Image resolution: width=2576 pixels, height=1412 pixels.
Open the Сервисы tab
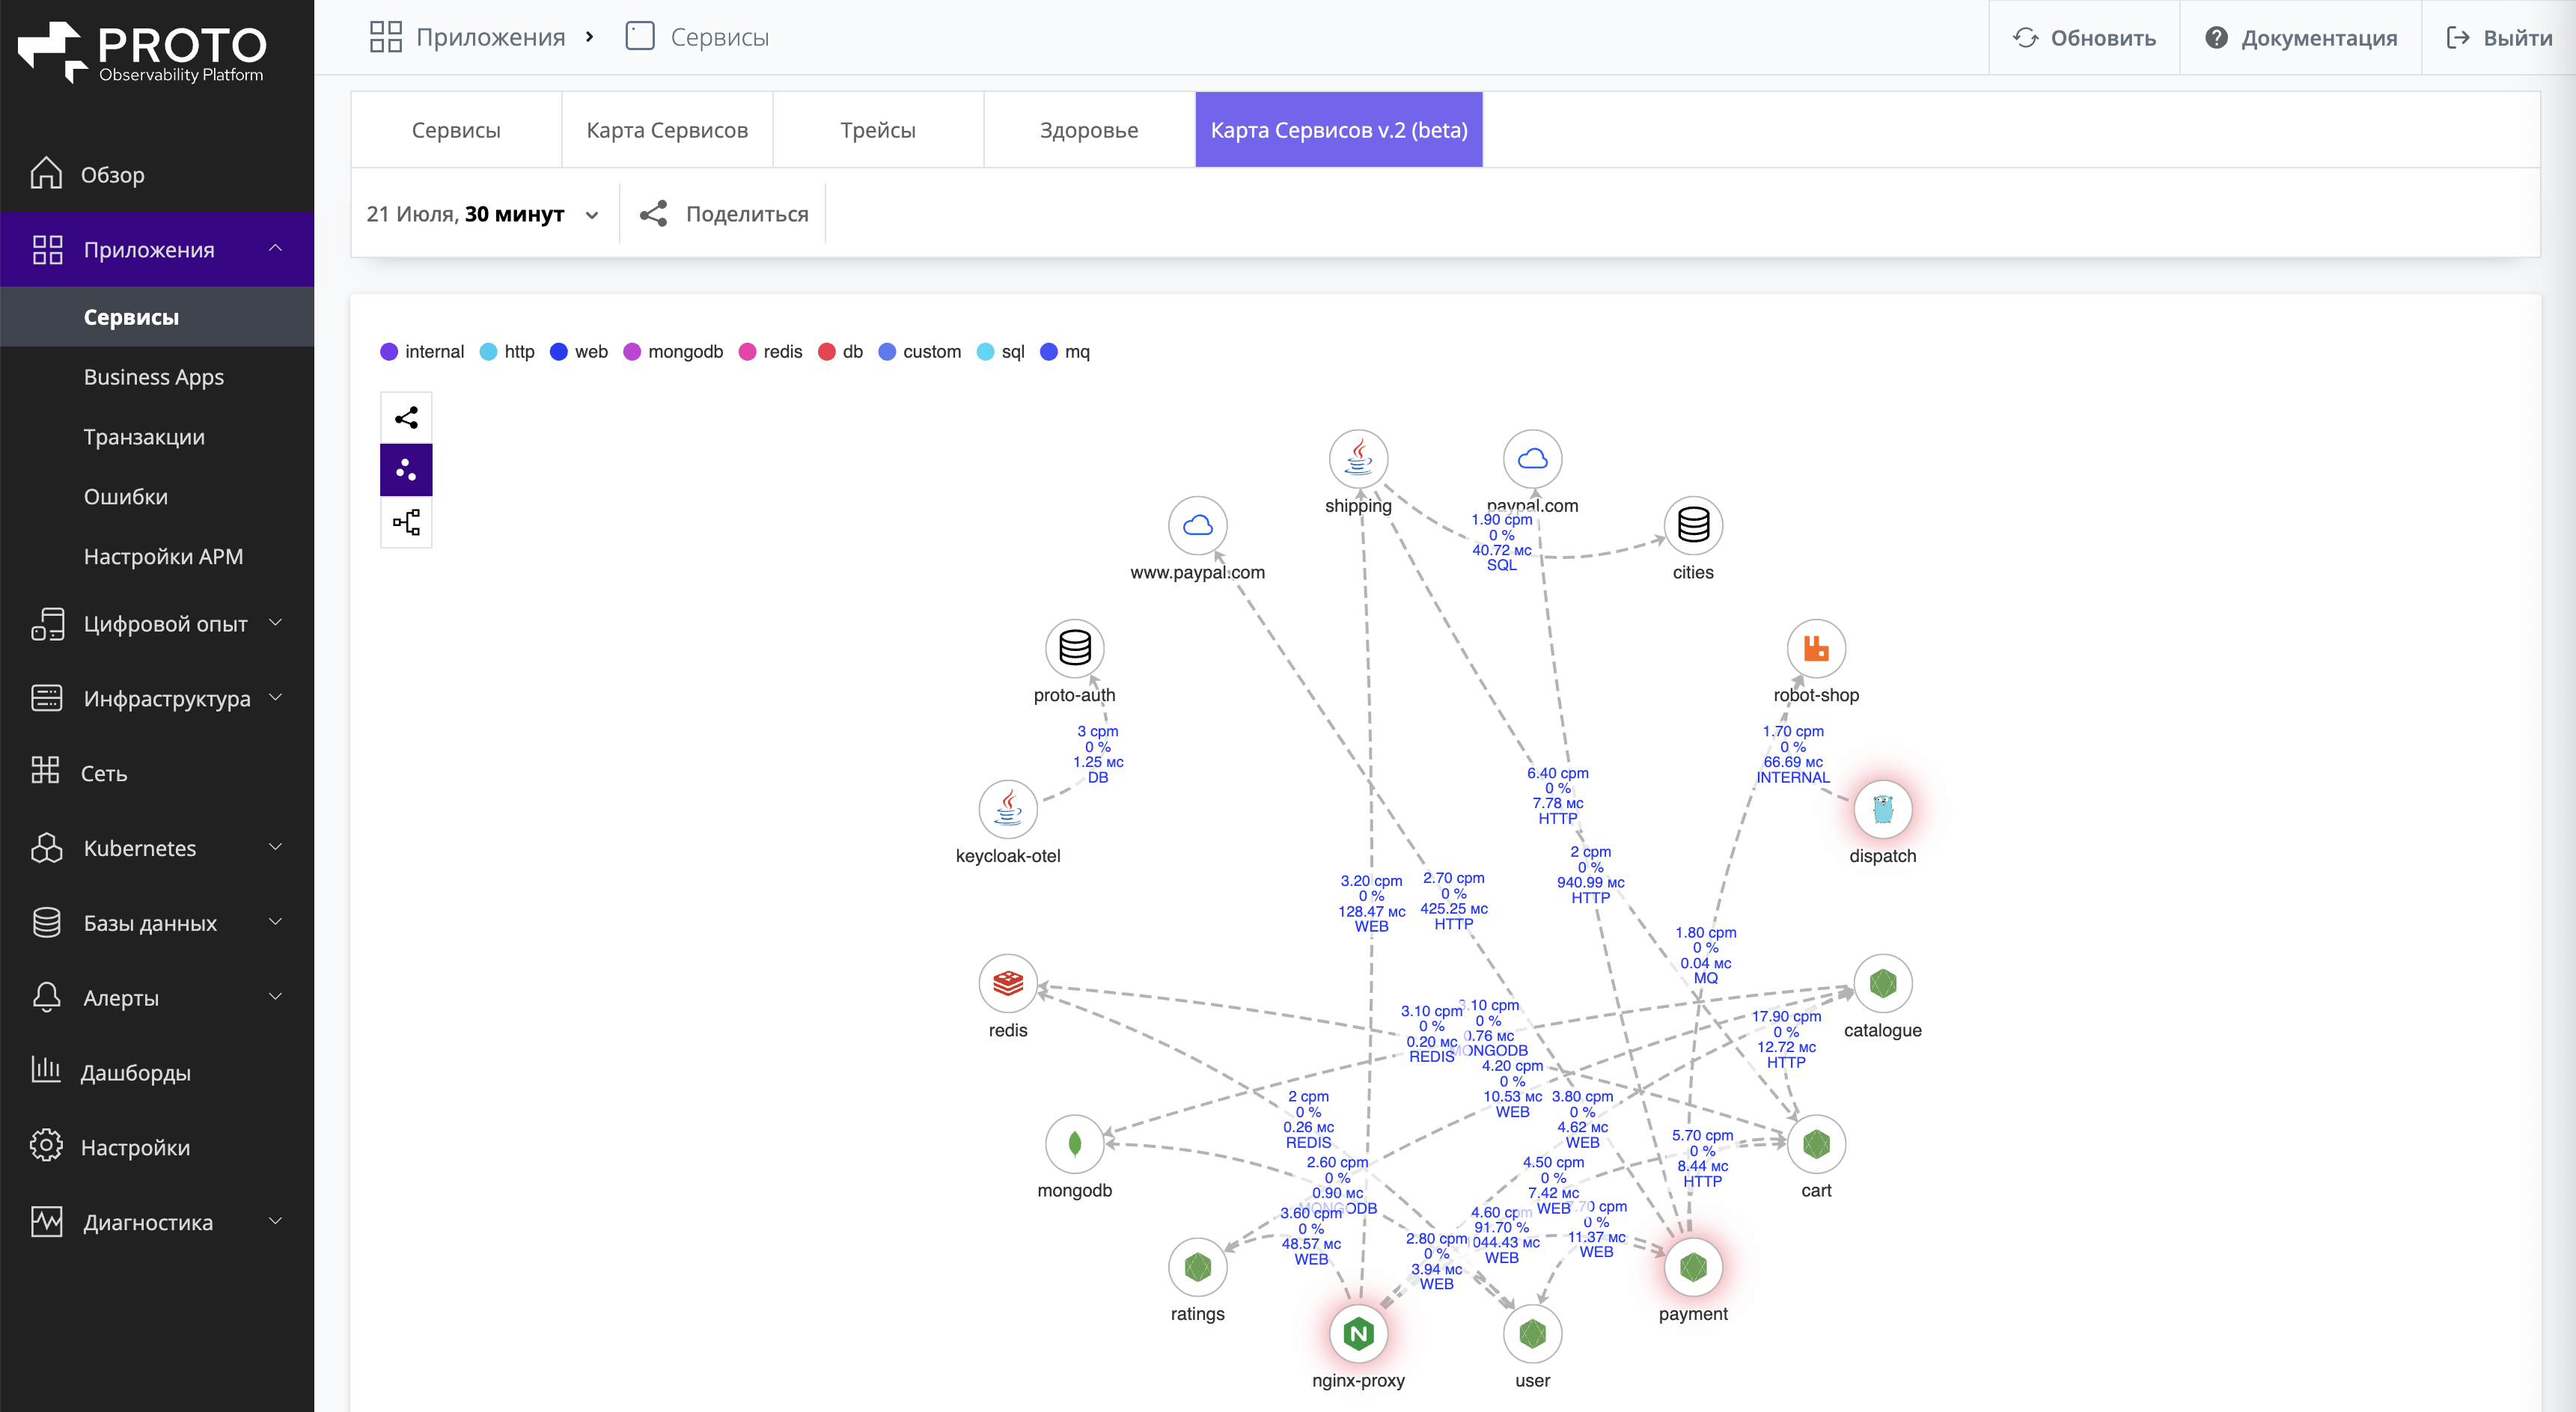pyautogui.click(x=456, y=130)
